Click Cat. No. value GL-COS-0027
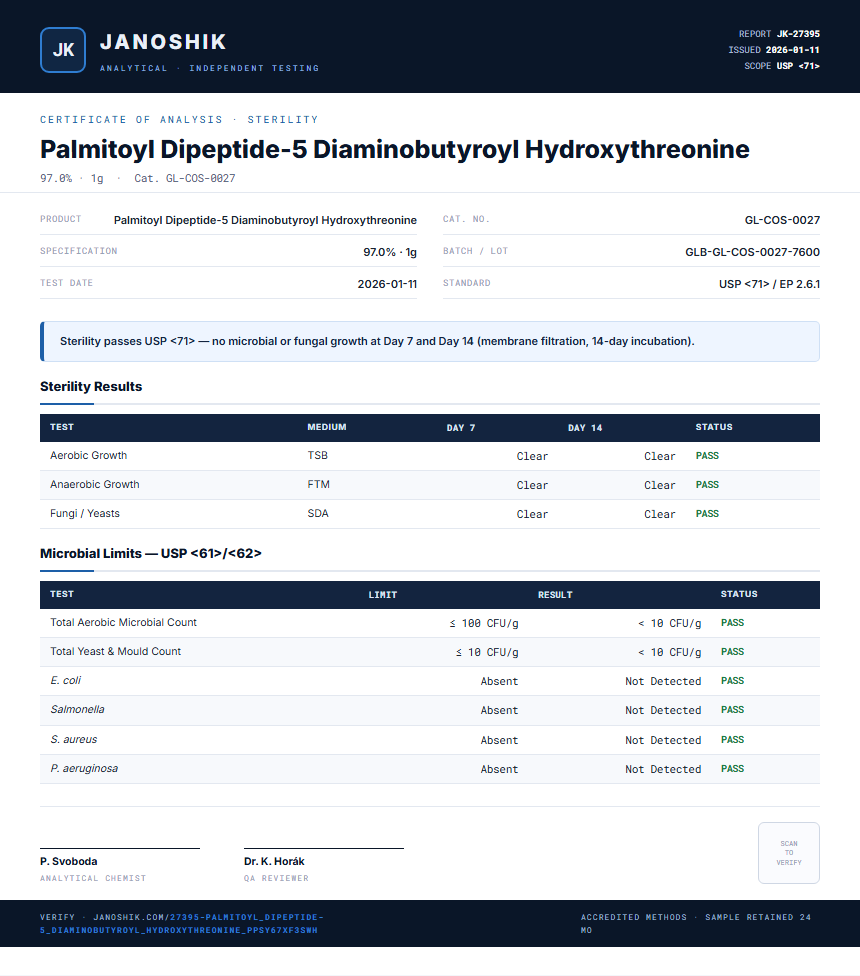The height and width of the screenshot is (976, 860). (x=782, y=220)
